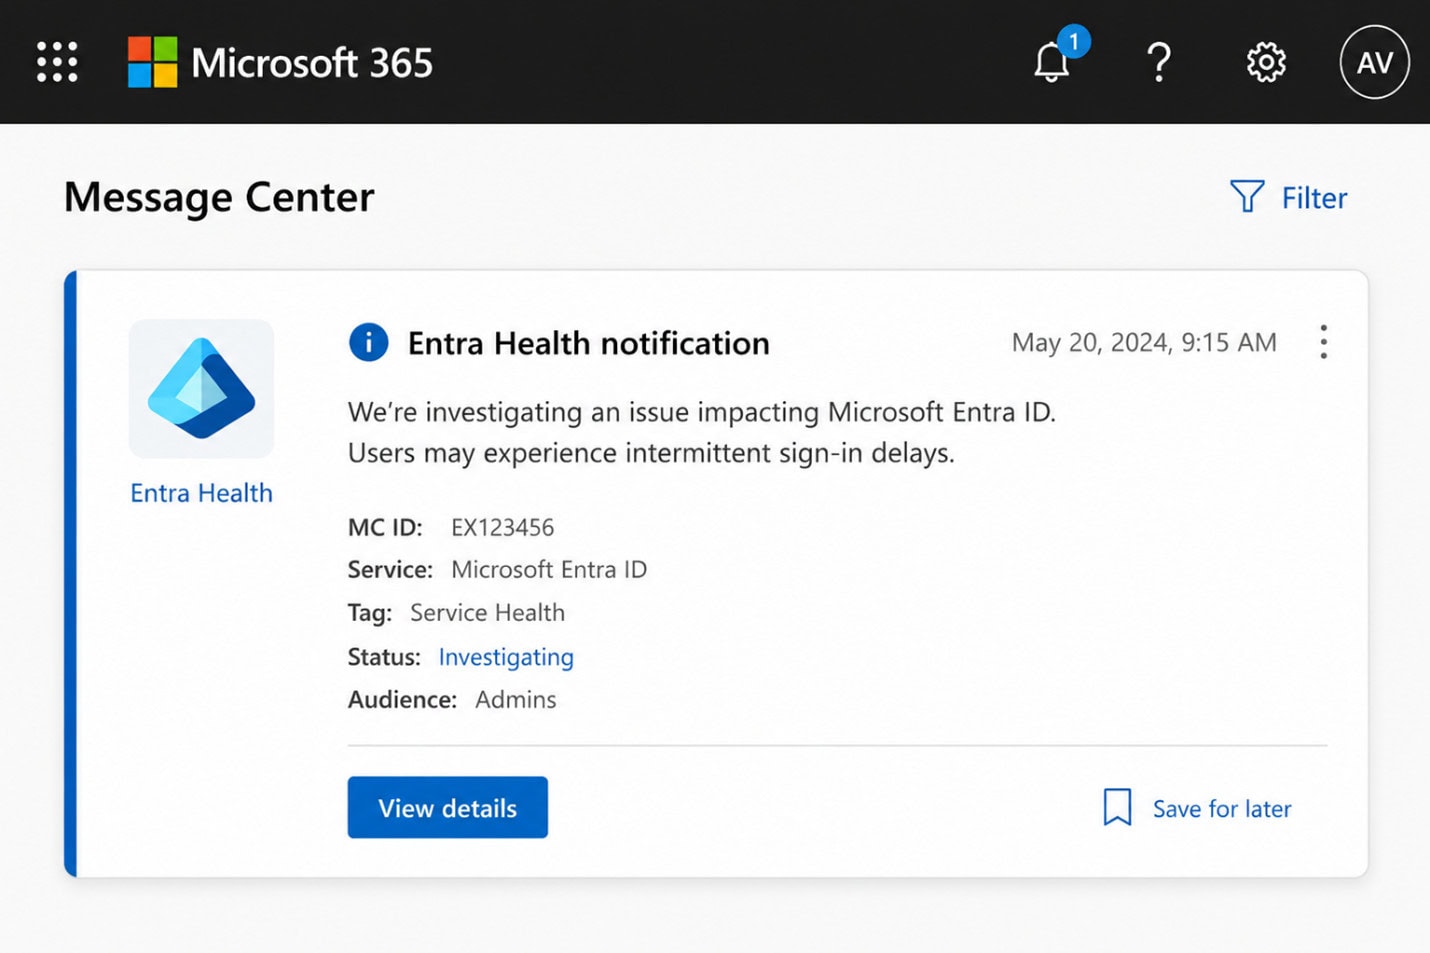
Task: Click the intermittent sign-in delays text
Action: tap(790, 453)
